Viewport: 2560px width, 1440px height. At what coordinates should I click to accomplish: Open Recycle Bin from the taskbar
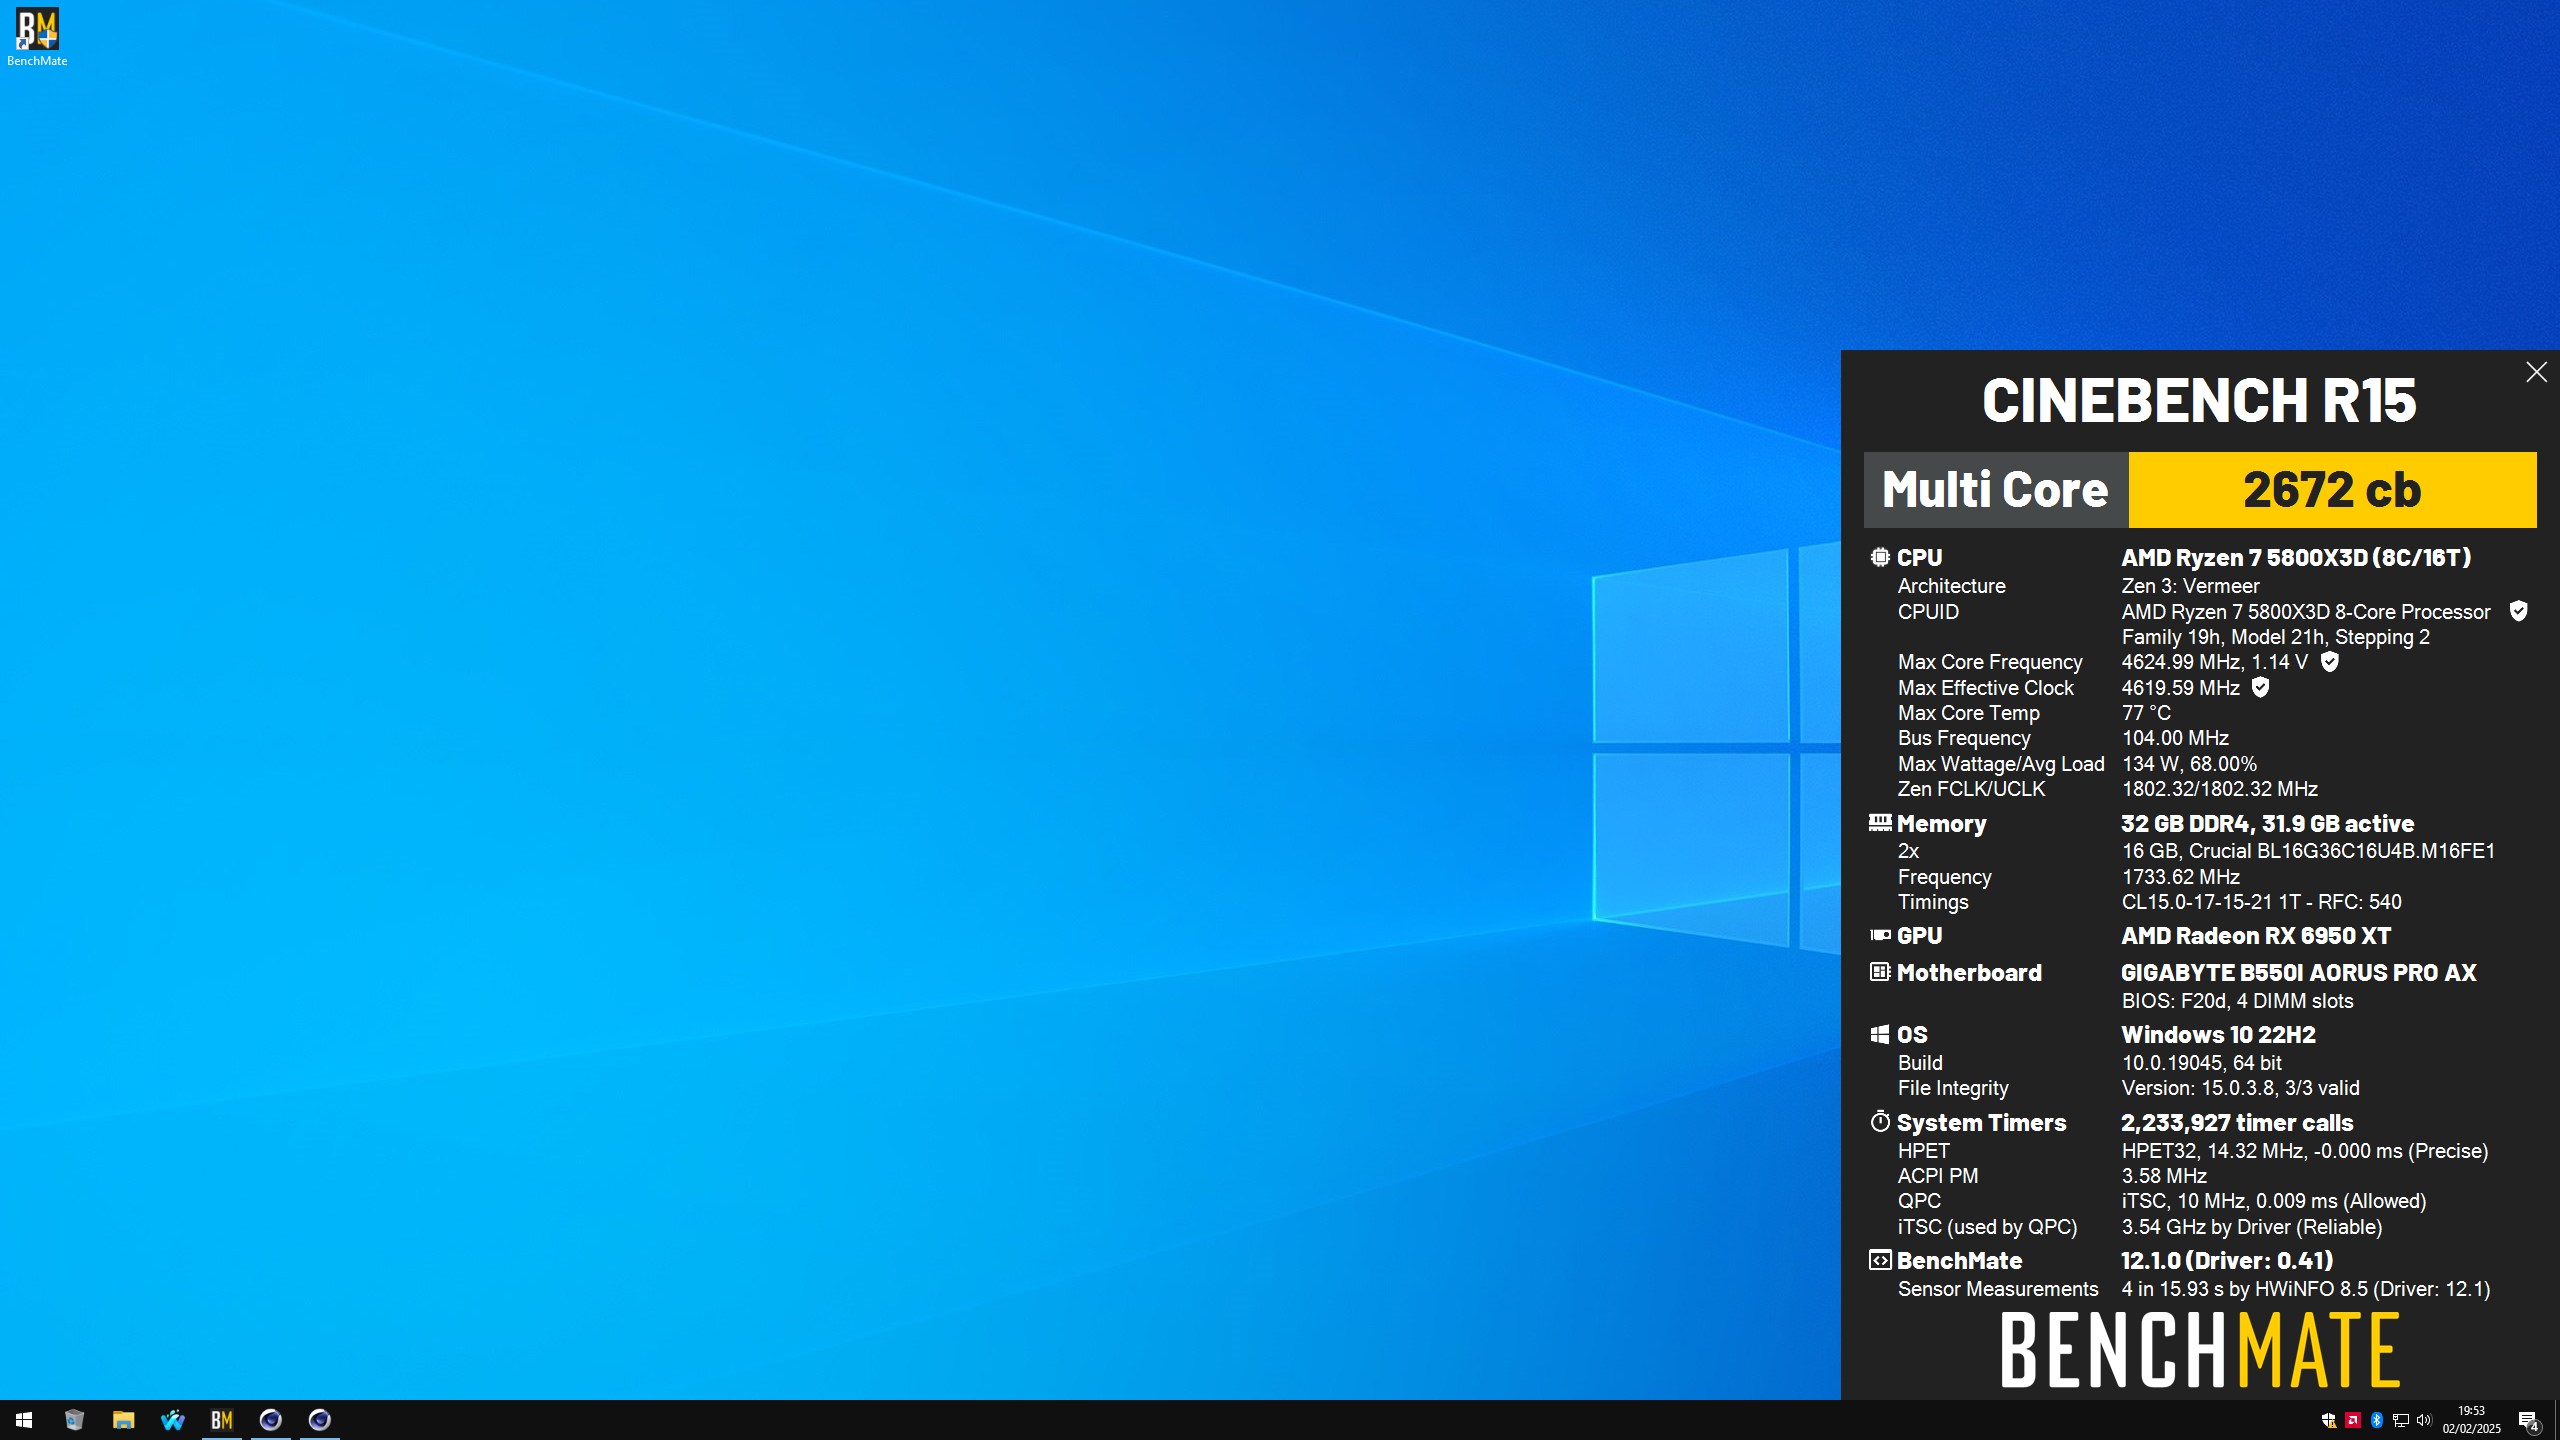(74, 1420)
